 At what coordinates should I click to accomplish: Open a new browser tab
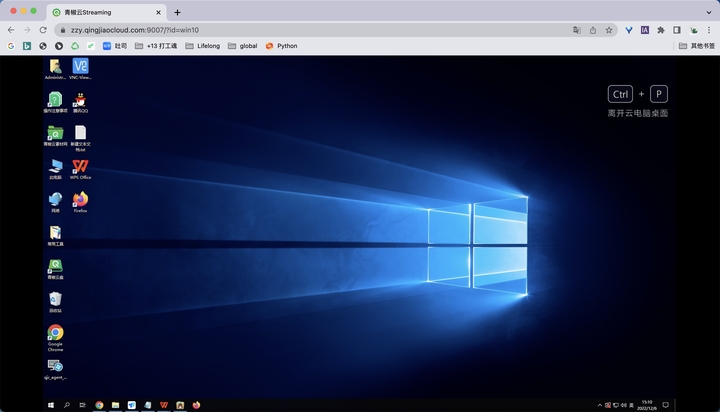(x=177, y=12)
